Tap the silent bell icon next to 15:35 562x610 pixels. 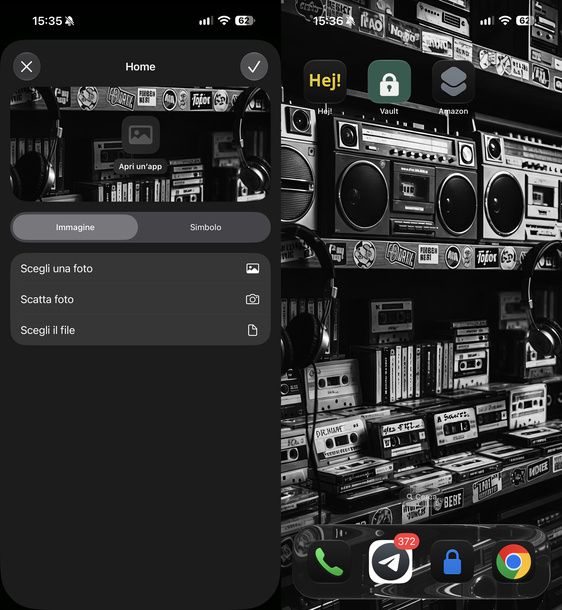coord(70,21)
